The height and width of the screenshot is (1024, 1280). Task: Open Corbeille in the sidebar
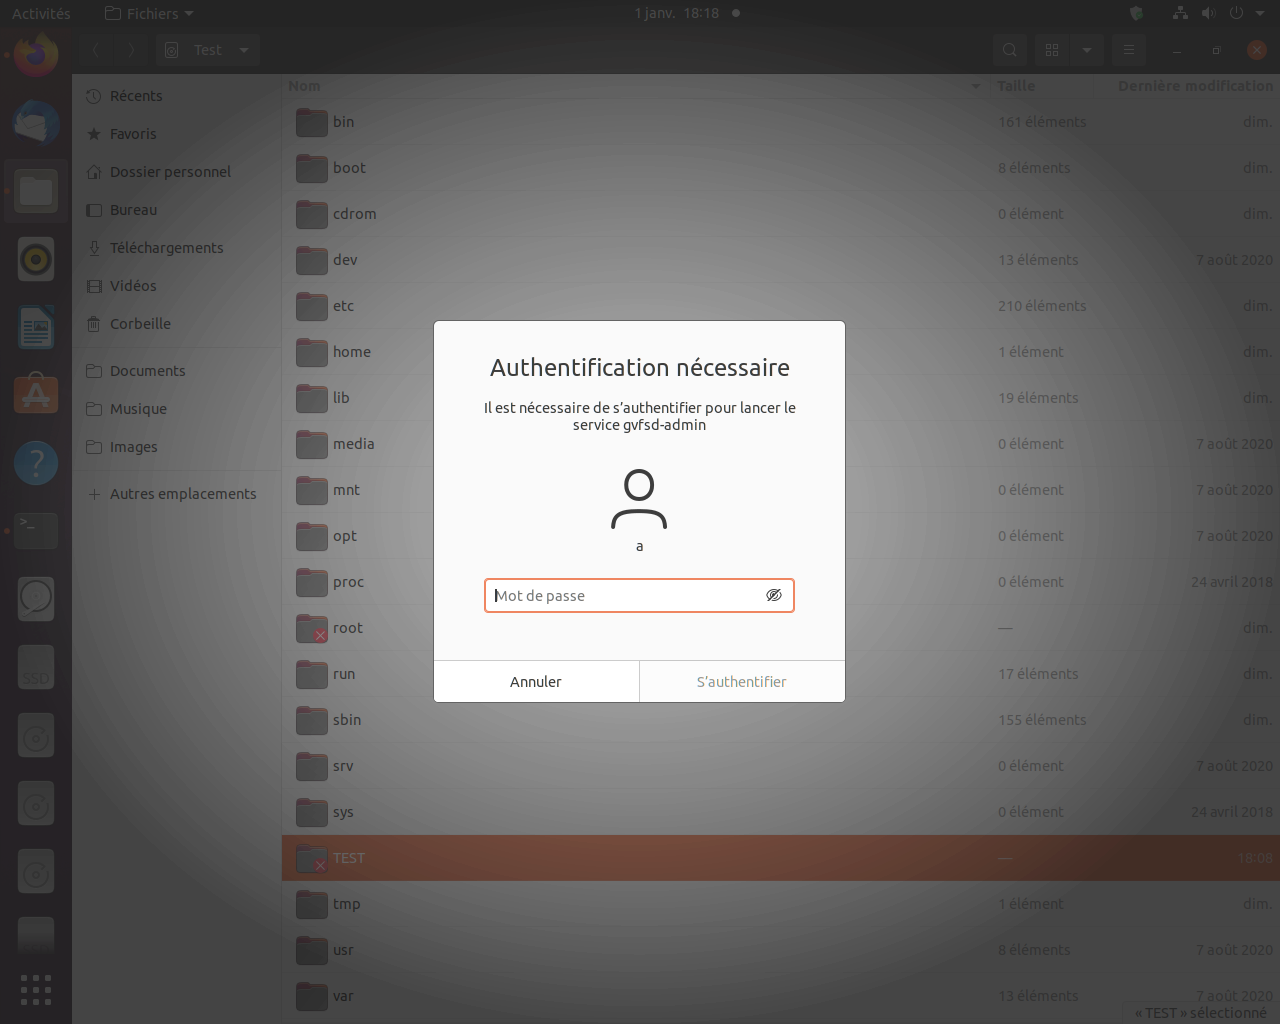(x=177, y=324)
